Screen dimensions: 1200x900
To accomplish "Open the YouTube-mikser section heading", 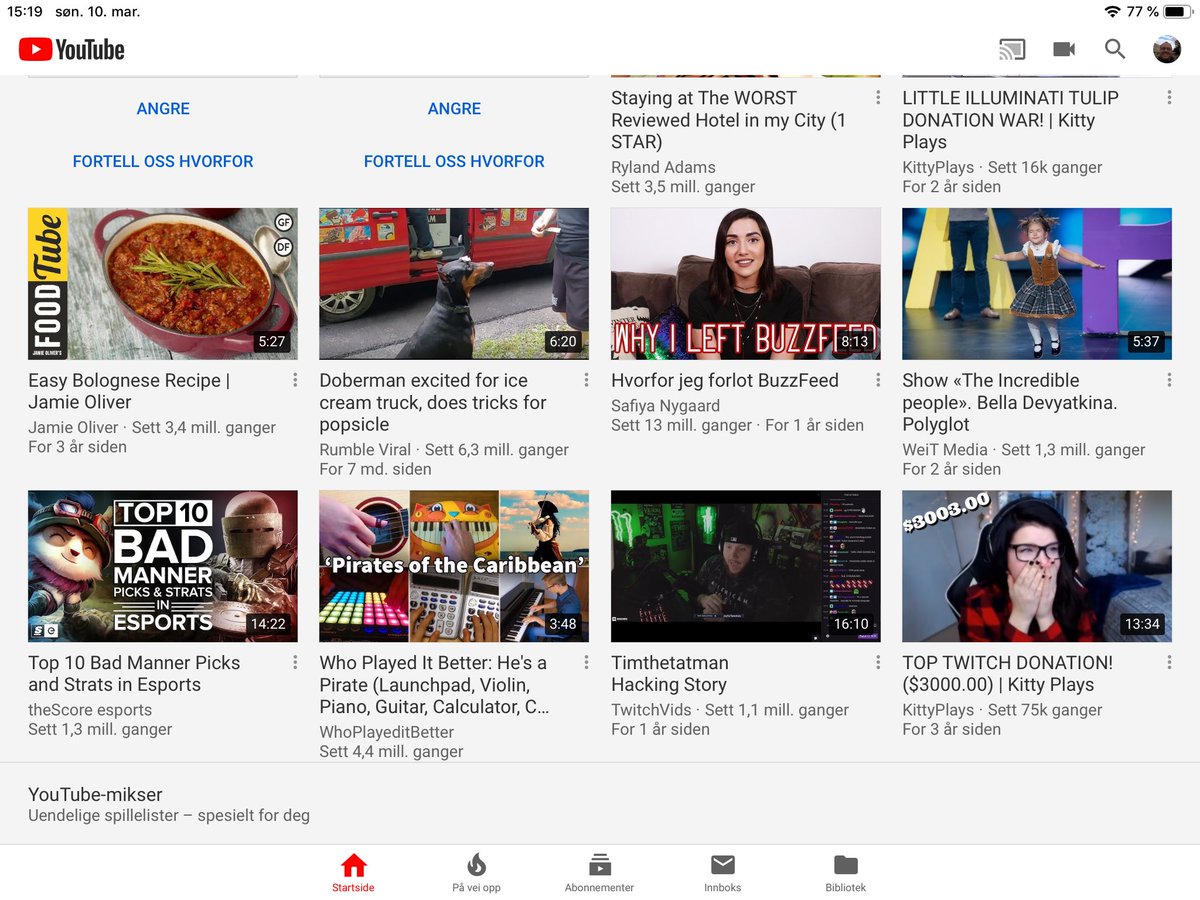I will click(95, 794).
